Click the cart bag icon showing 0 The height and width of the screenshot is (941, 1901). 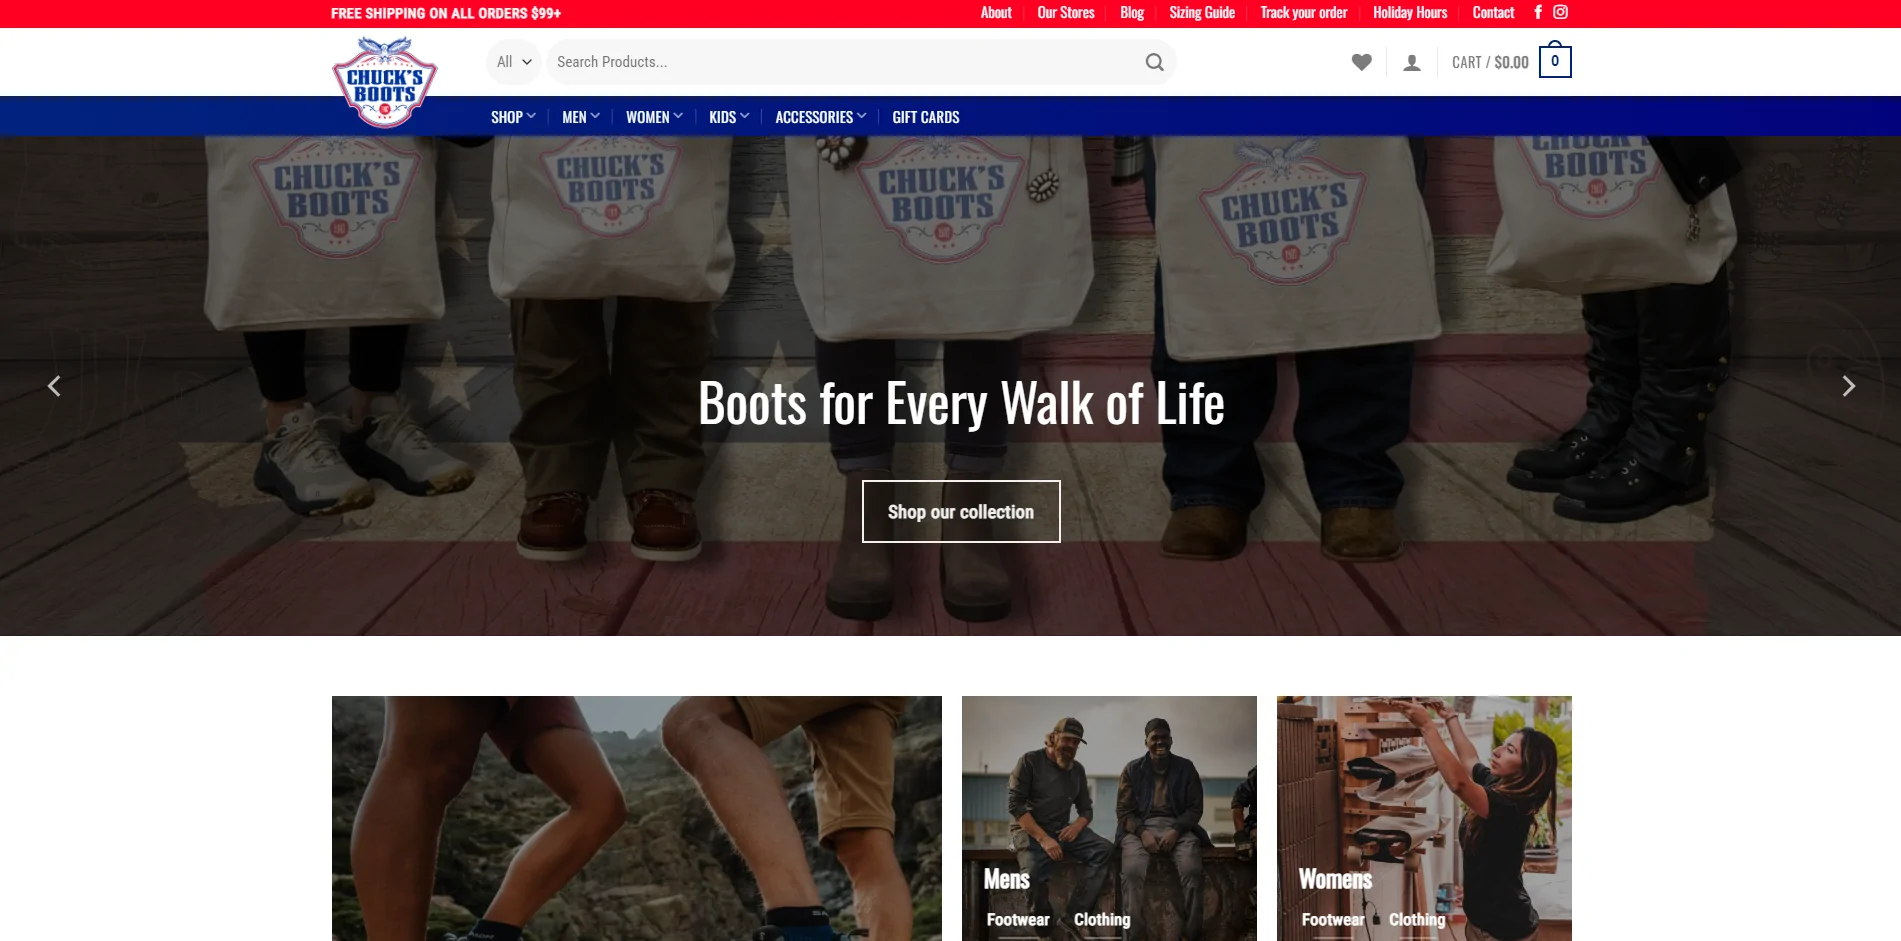(1554, 62)
